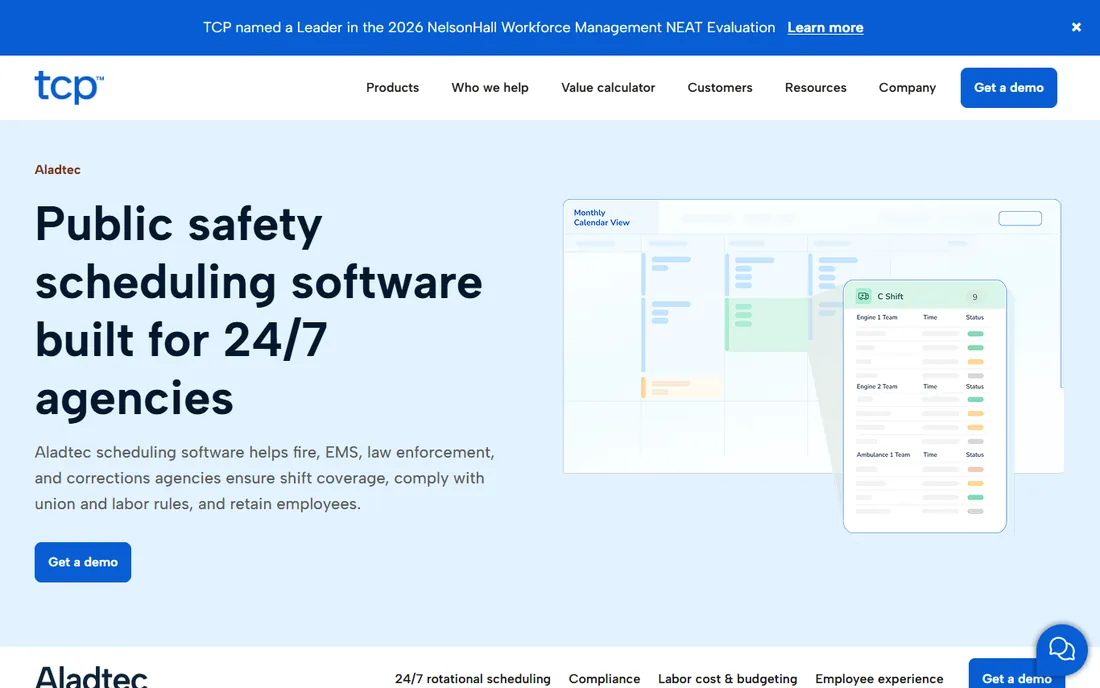Click the tcp logo
The height and width of the screenshot is (688, 1100).
[x=69, y=87]
